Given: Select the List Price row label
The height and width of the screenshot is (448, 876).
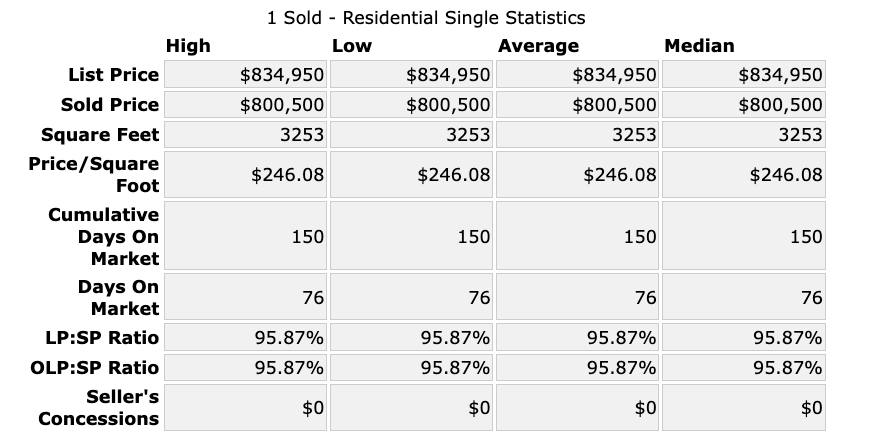Looking at the screenshot, I should point(113,75).
